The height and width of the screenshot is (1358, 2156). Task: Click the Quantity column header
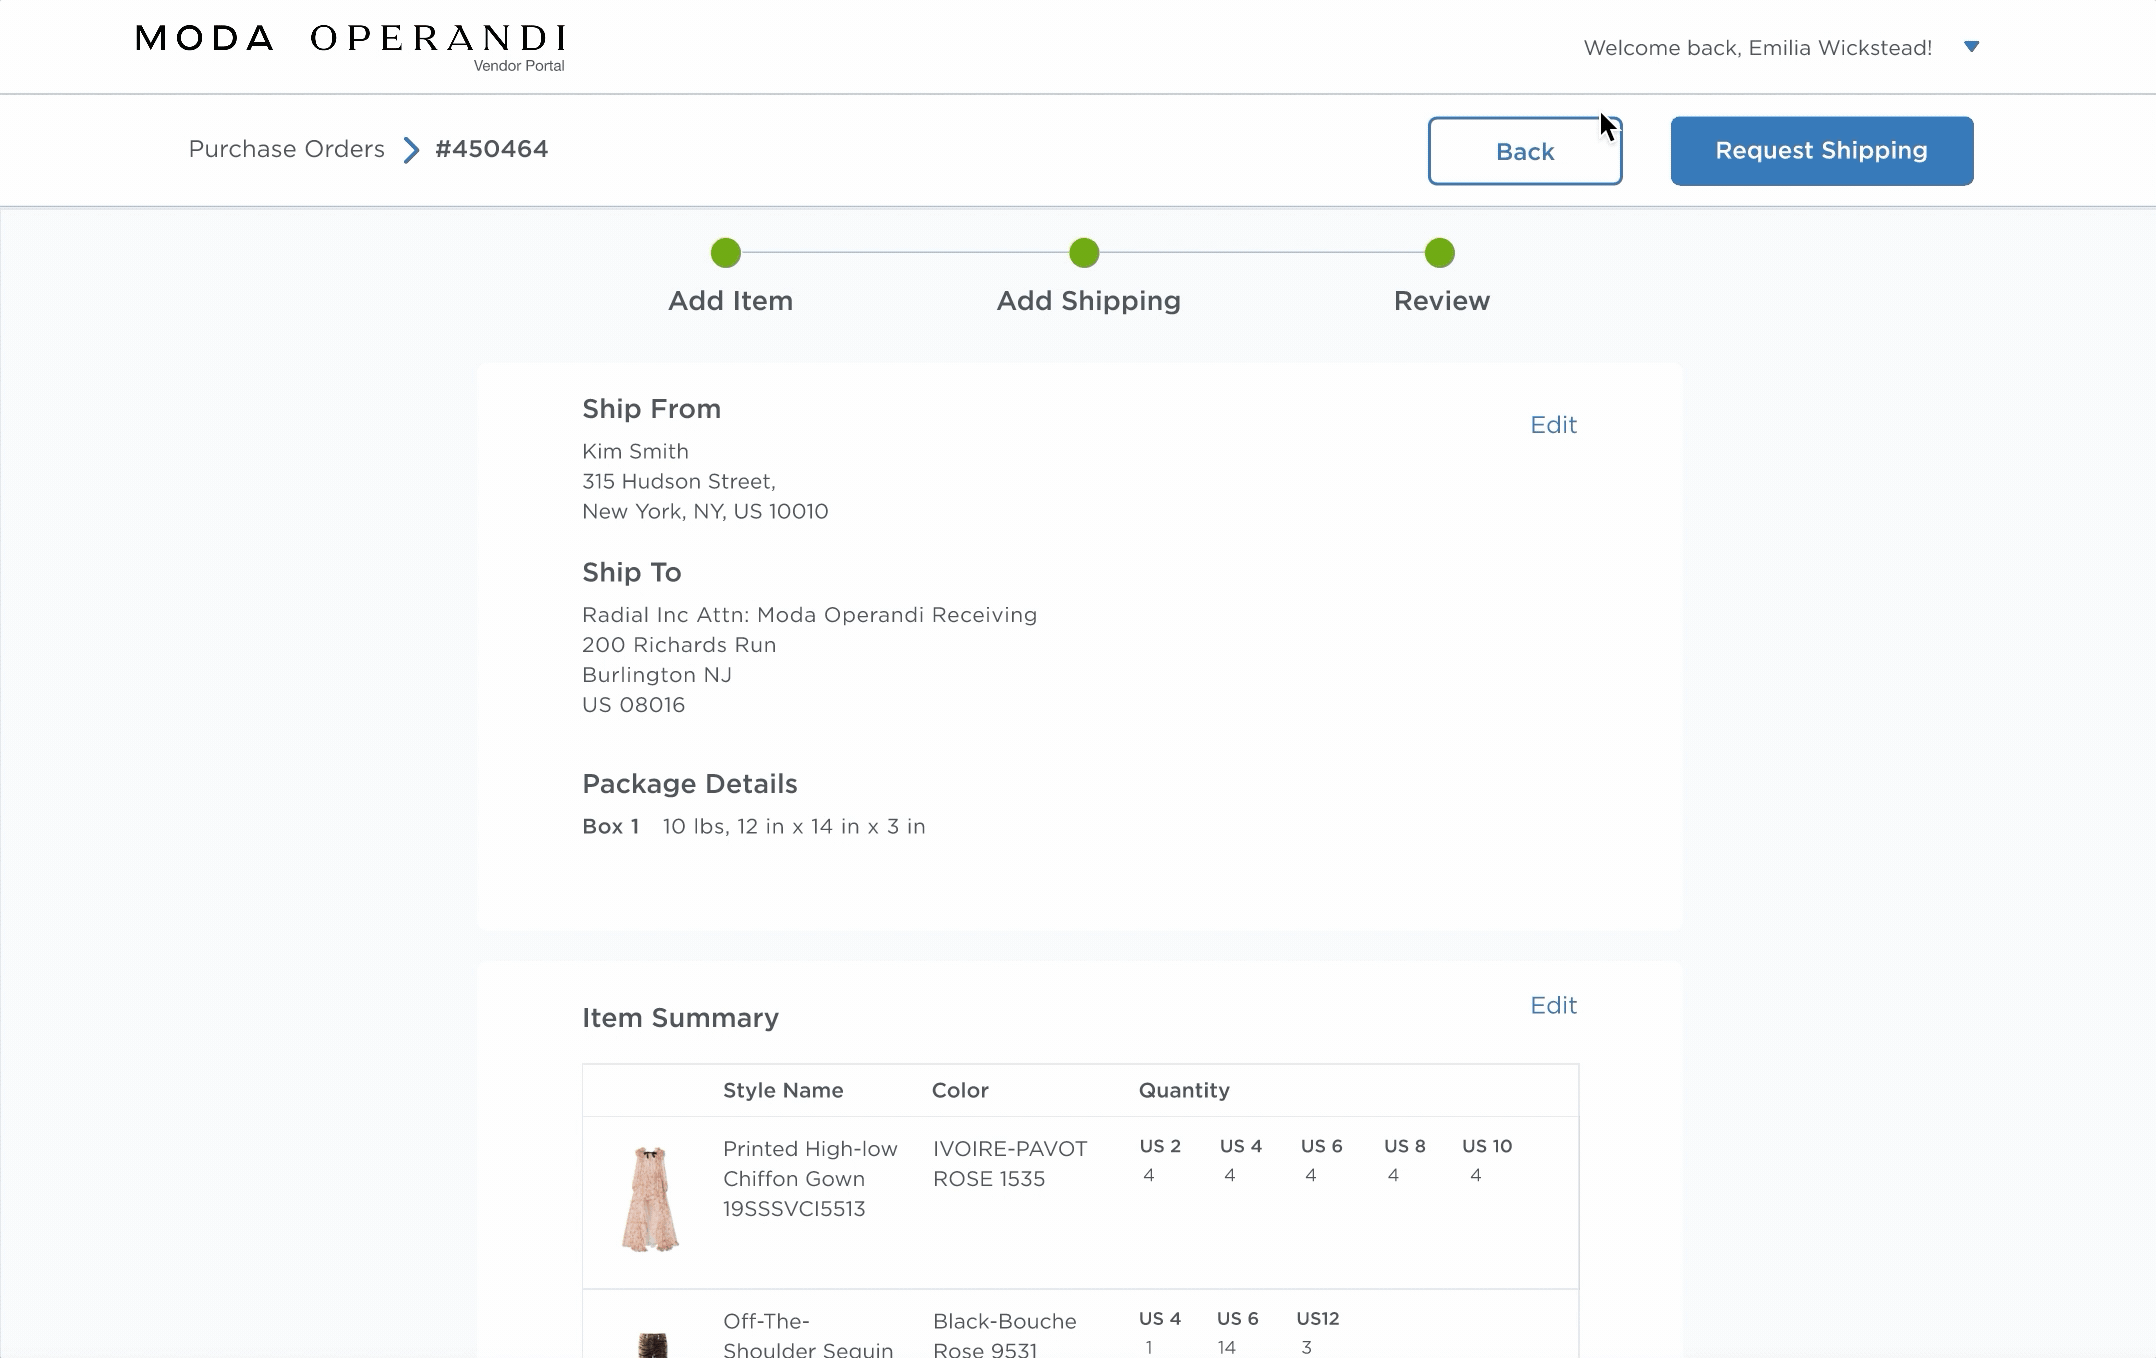1183,1090
